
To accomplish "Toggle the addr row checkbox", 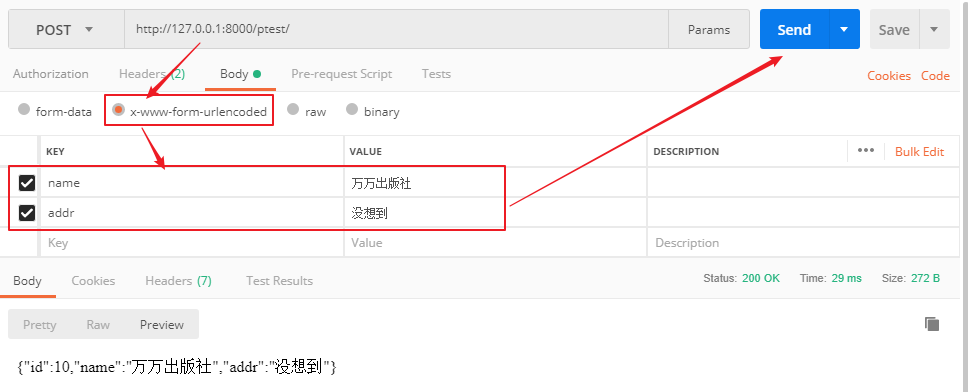I will (x=27, y=213).
